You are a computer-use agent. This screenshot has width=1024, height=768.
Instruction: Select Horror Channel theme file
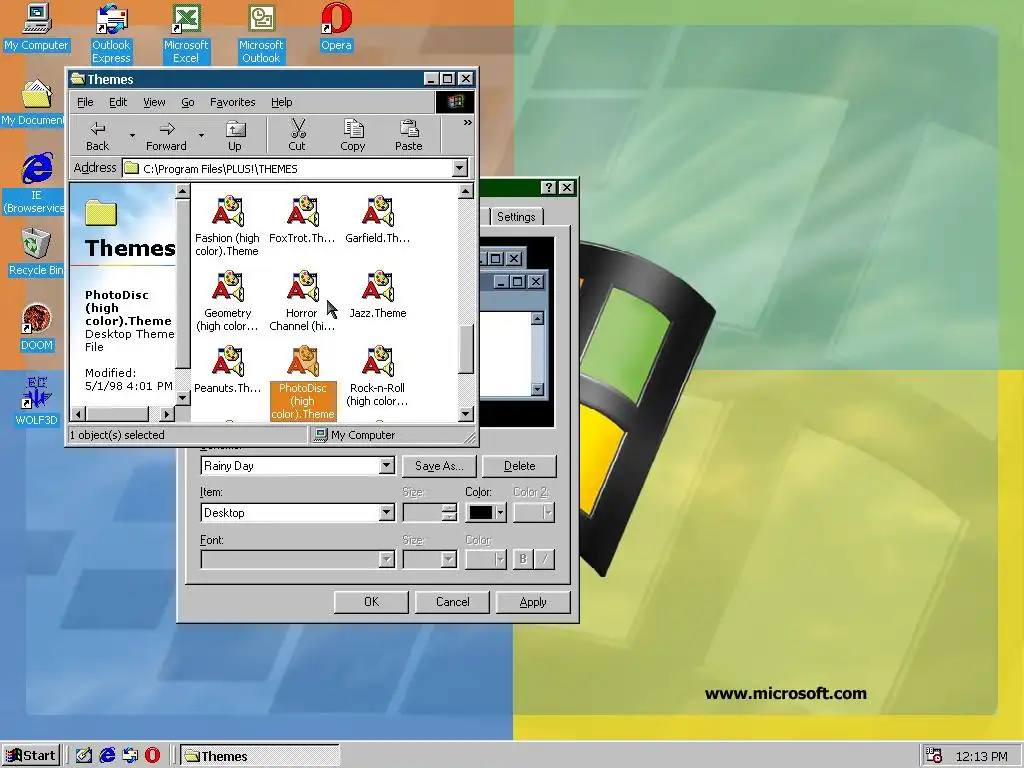click(302, 300)
